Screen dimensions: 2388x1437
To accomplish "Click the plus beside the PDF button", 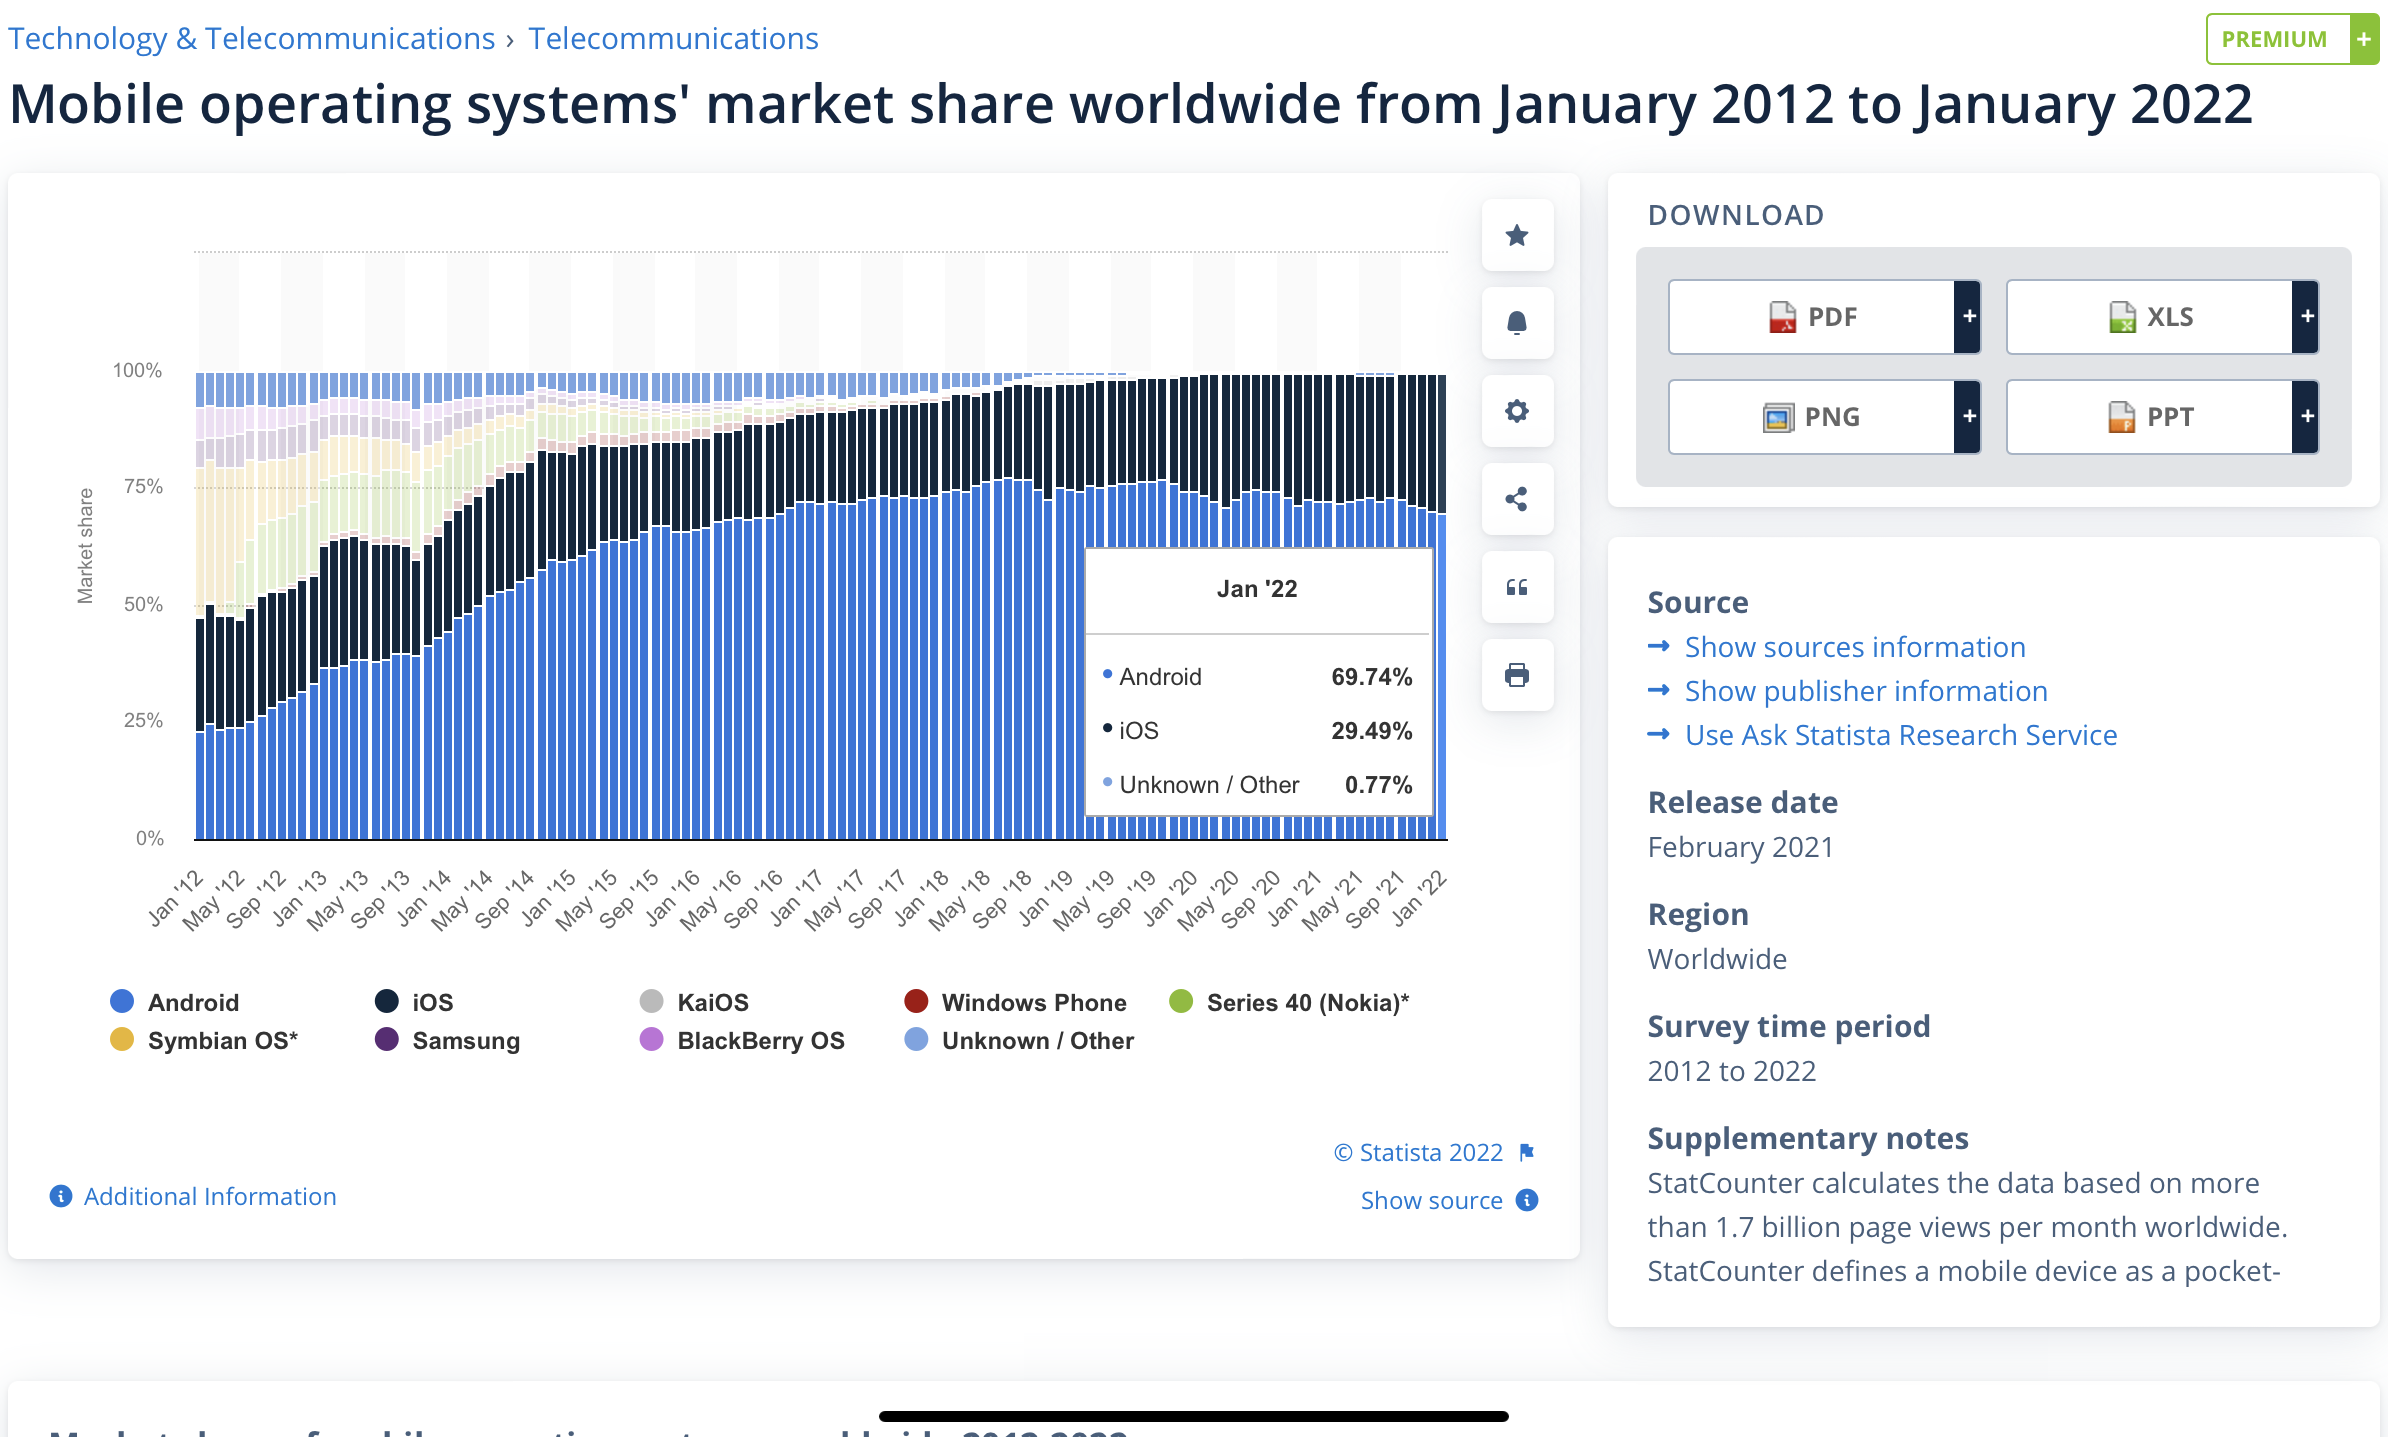I will 1968,317.
